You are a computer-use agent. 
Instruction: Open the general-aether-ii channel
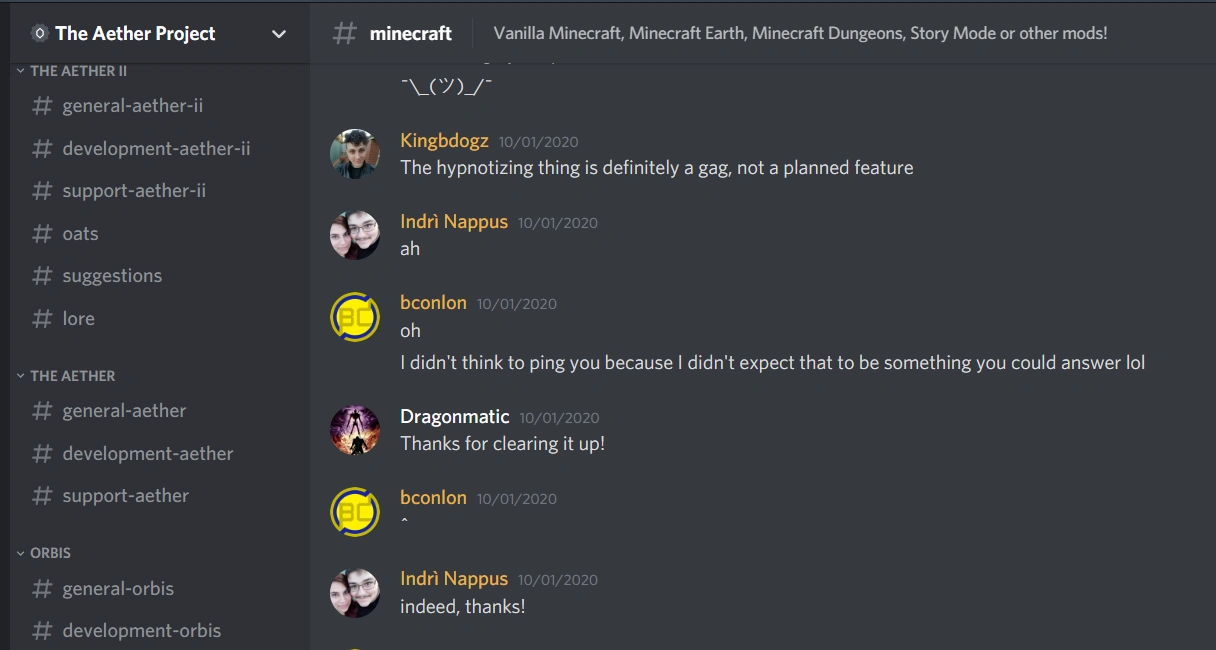click(x=132, y=106)
